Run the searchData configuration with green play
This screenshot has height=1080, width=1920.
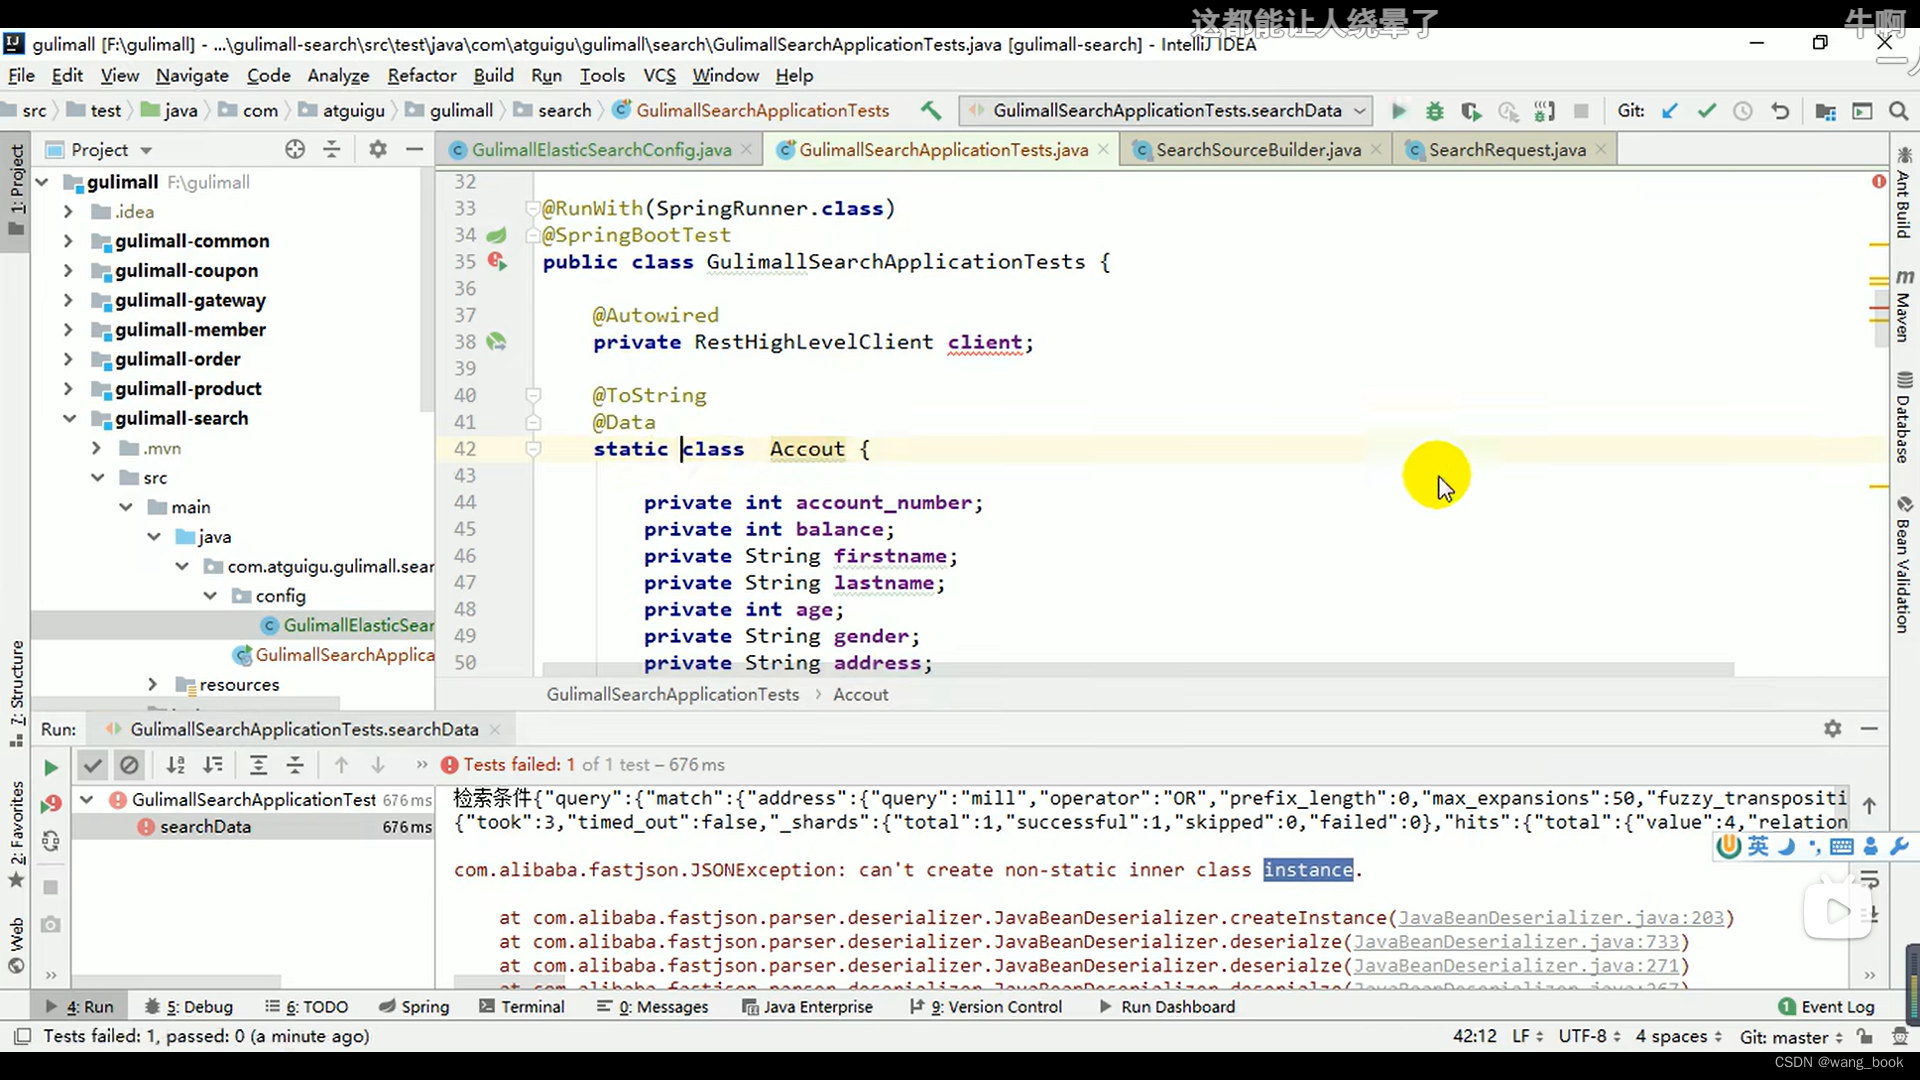point(1398,111)
